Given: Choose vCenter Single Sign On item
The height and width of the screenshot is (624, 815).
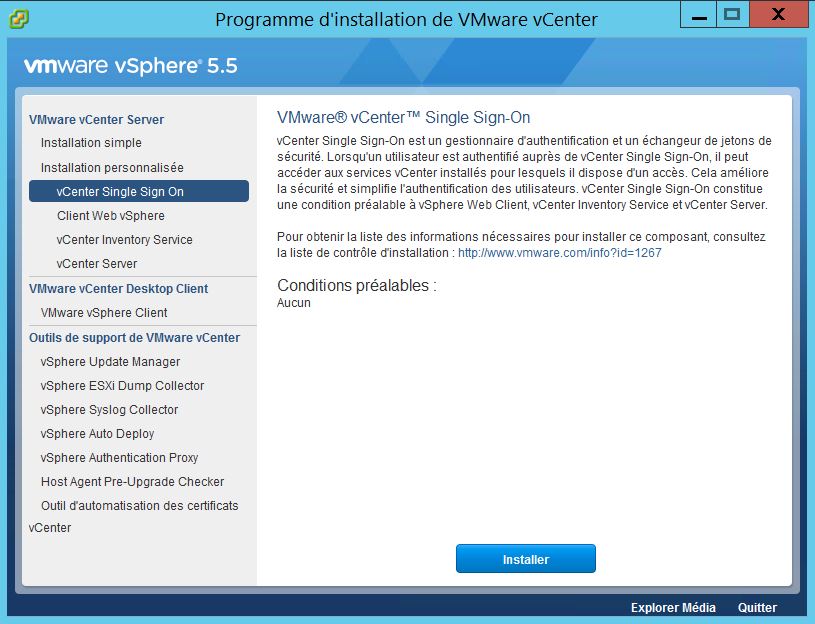Looking at the screenshot, I should [139, 191].
